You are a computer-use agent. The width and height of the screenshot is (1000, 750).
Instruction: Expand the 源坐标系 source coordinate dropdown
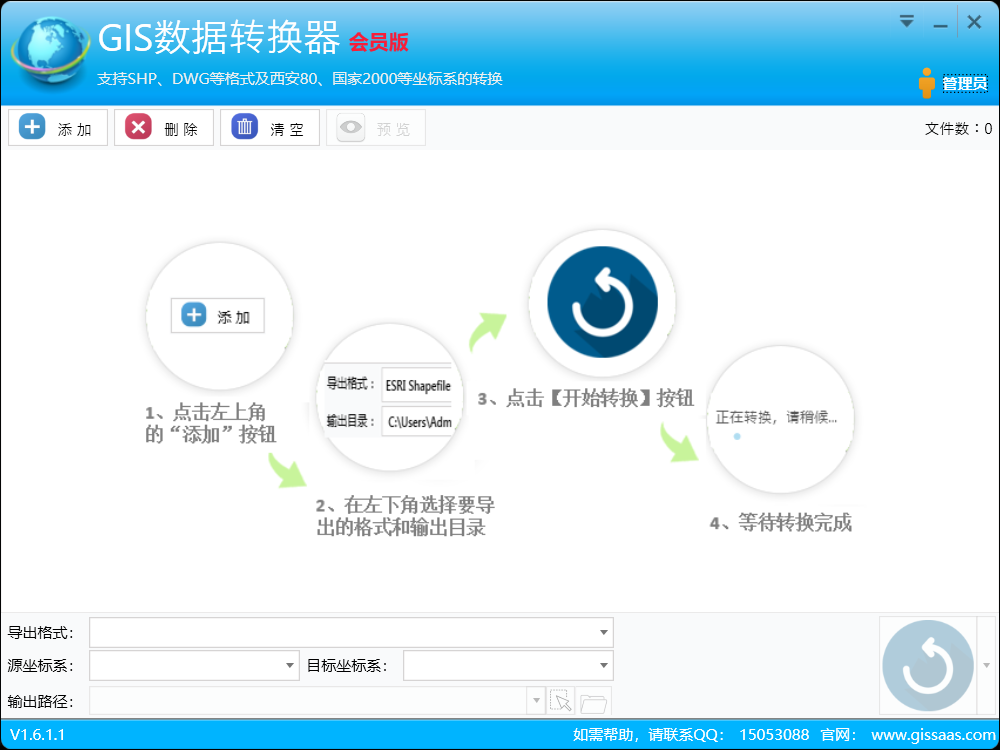[x=290, y=666]
